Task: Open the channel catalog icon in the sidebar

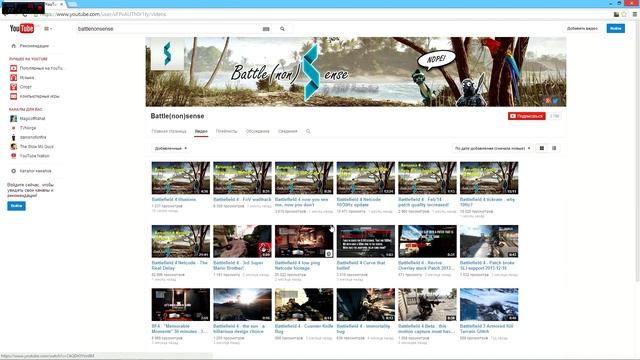Action: pos(13,171)
